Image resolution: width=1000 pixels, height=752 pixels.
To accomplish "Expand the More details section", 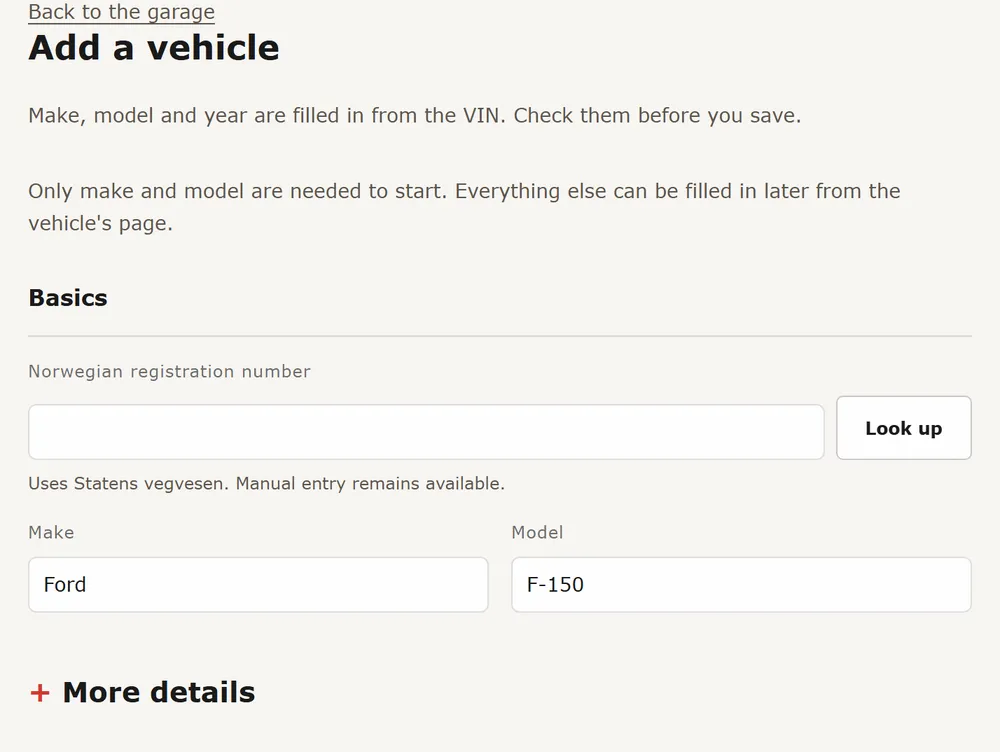I will click(143, 692).
